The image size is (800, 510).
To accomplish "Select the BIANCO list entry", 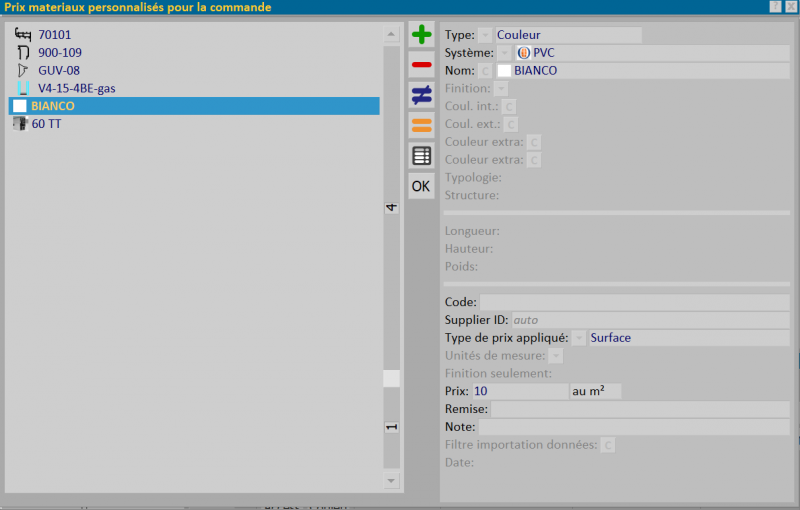I will (x=194, y=106).
